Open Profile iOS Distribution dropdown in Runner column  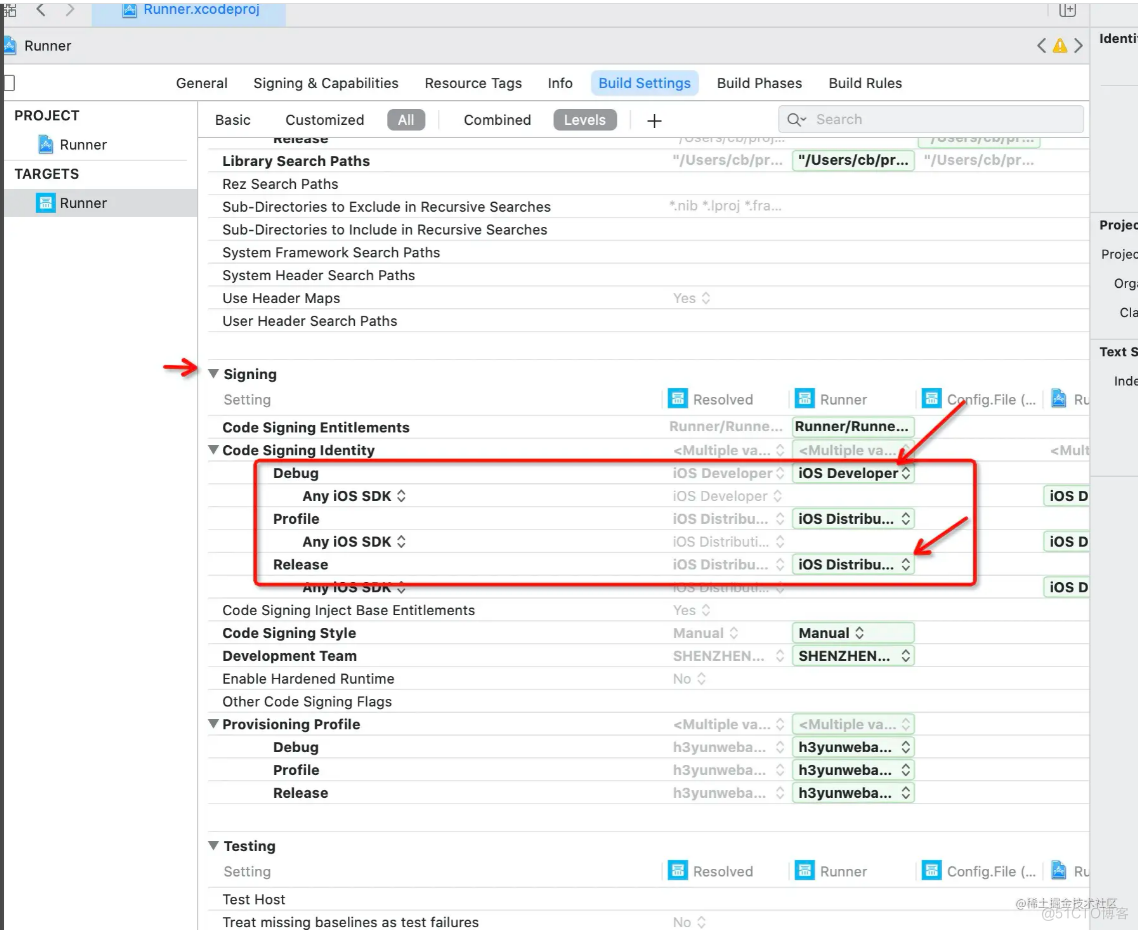854,519
